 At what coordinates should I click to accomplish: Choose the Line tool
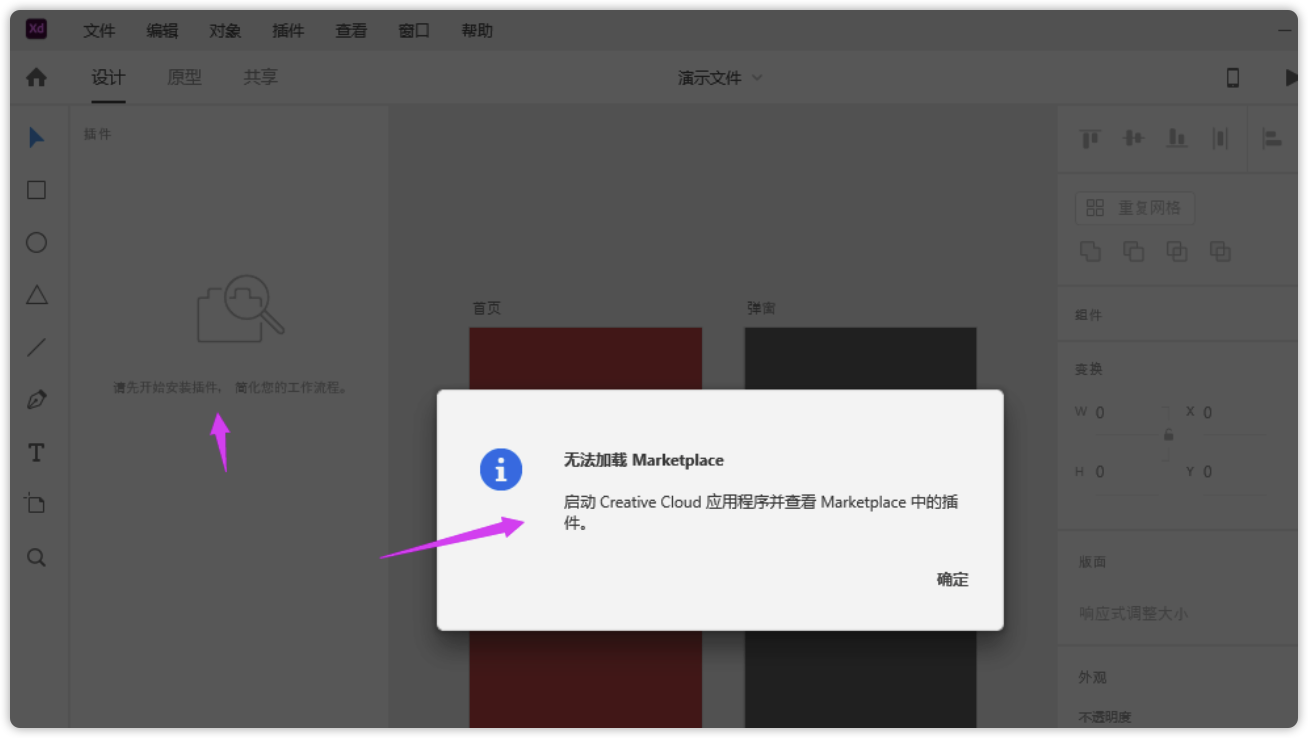36,348
